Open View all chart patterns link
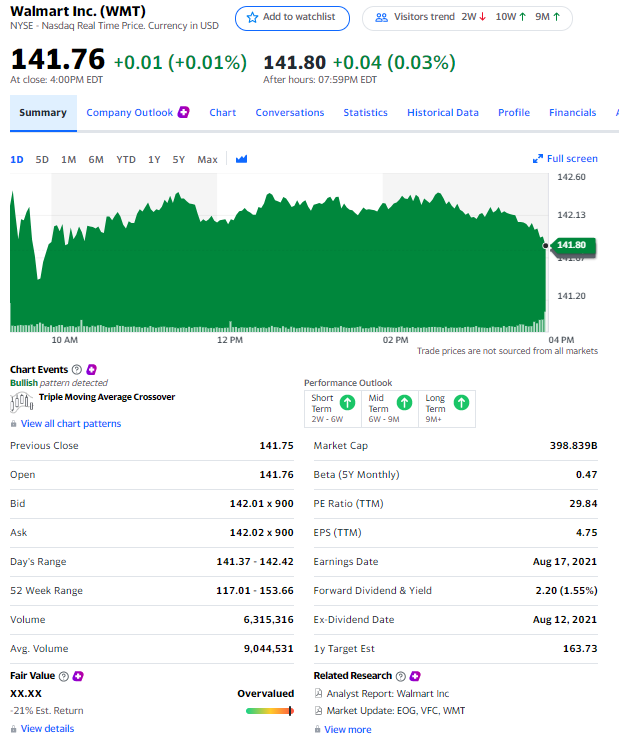The width and height of the screenshot is (619, 746). pos(71,424)
